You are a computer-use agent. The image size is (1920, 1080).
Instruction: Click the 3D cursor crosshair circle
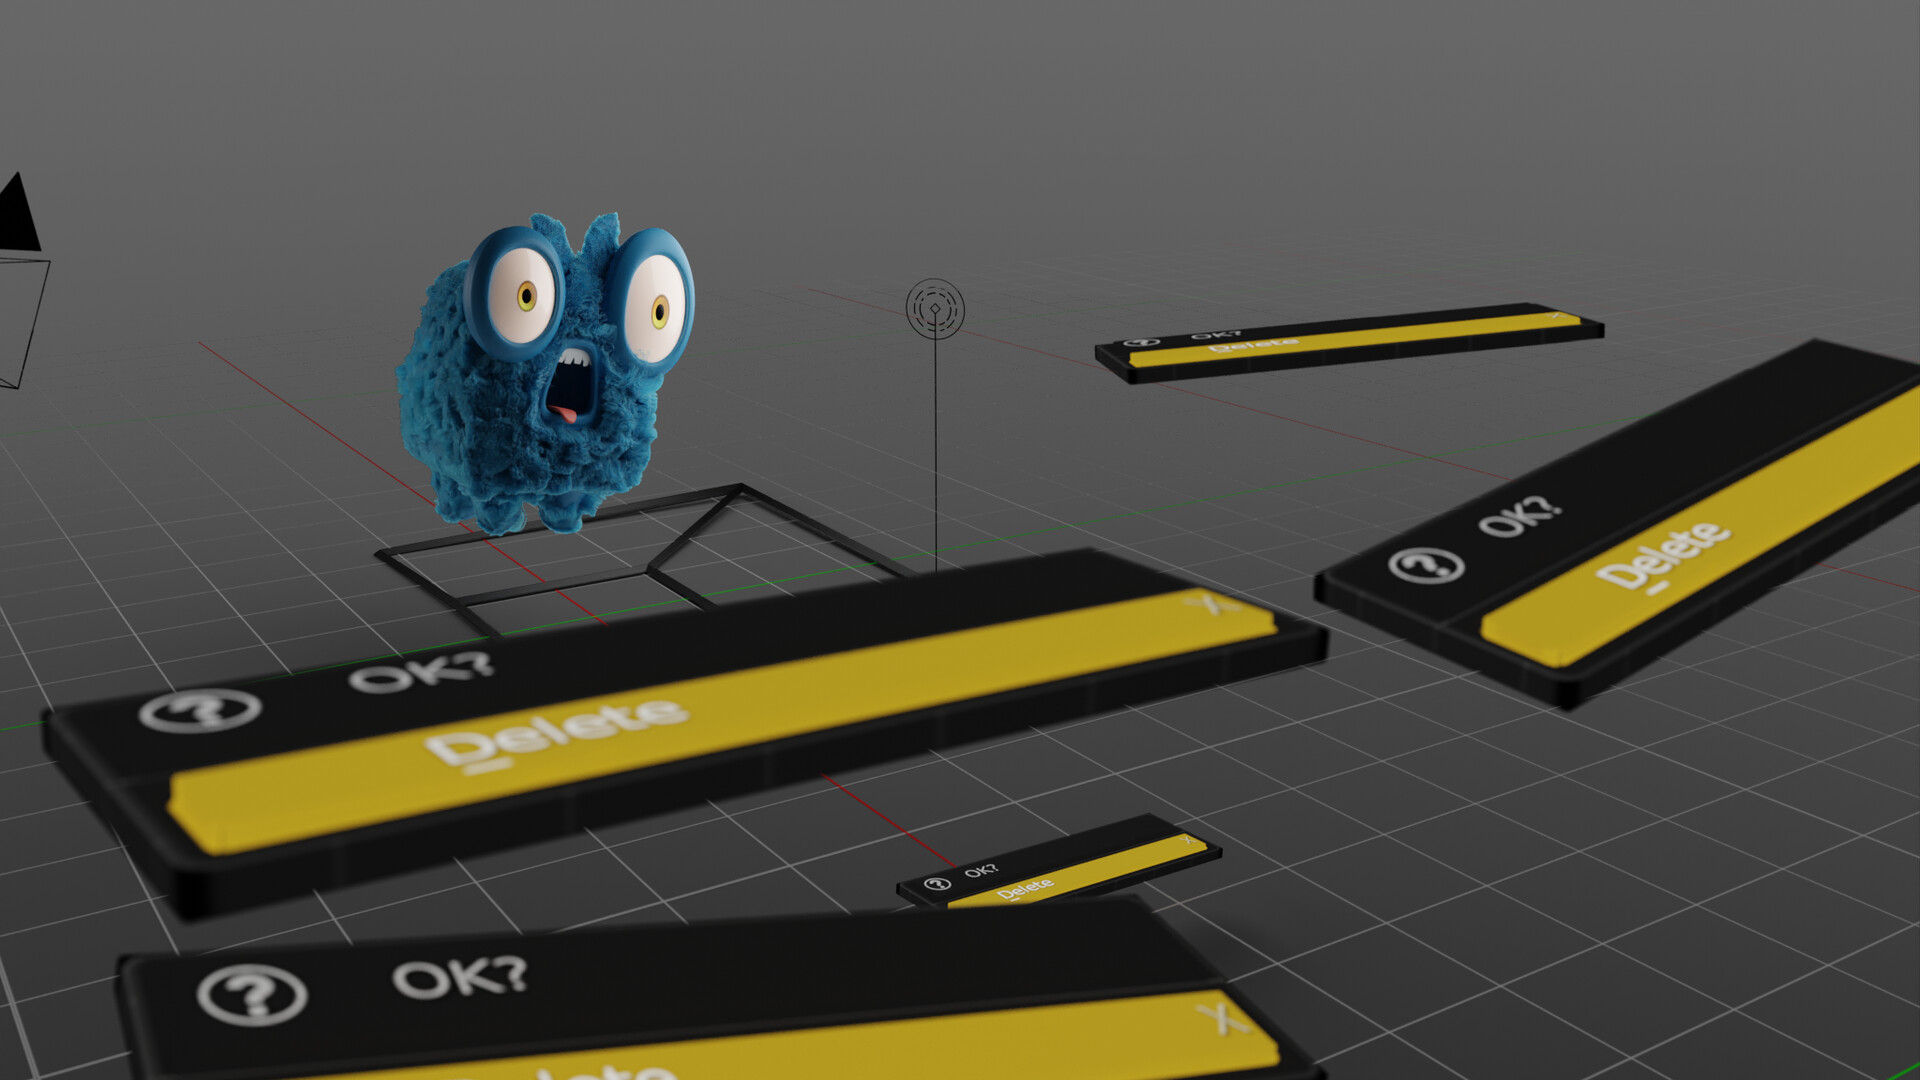[935, 308]
